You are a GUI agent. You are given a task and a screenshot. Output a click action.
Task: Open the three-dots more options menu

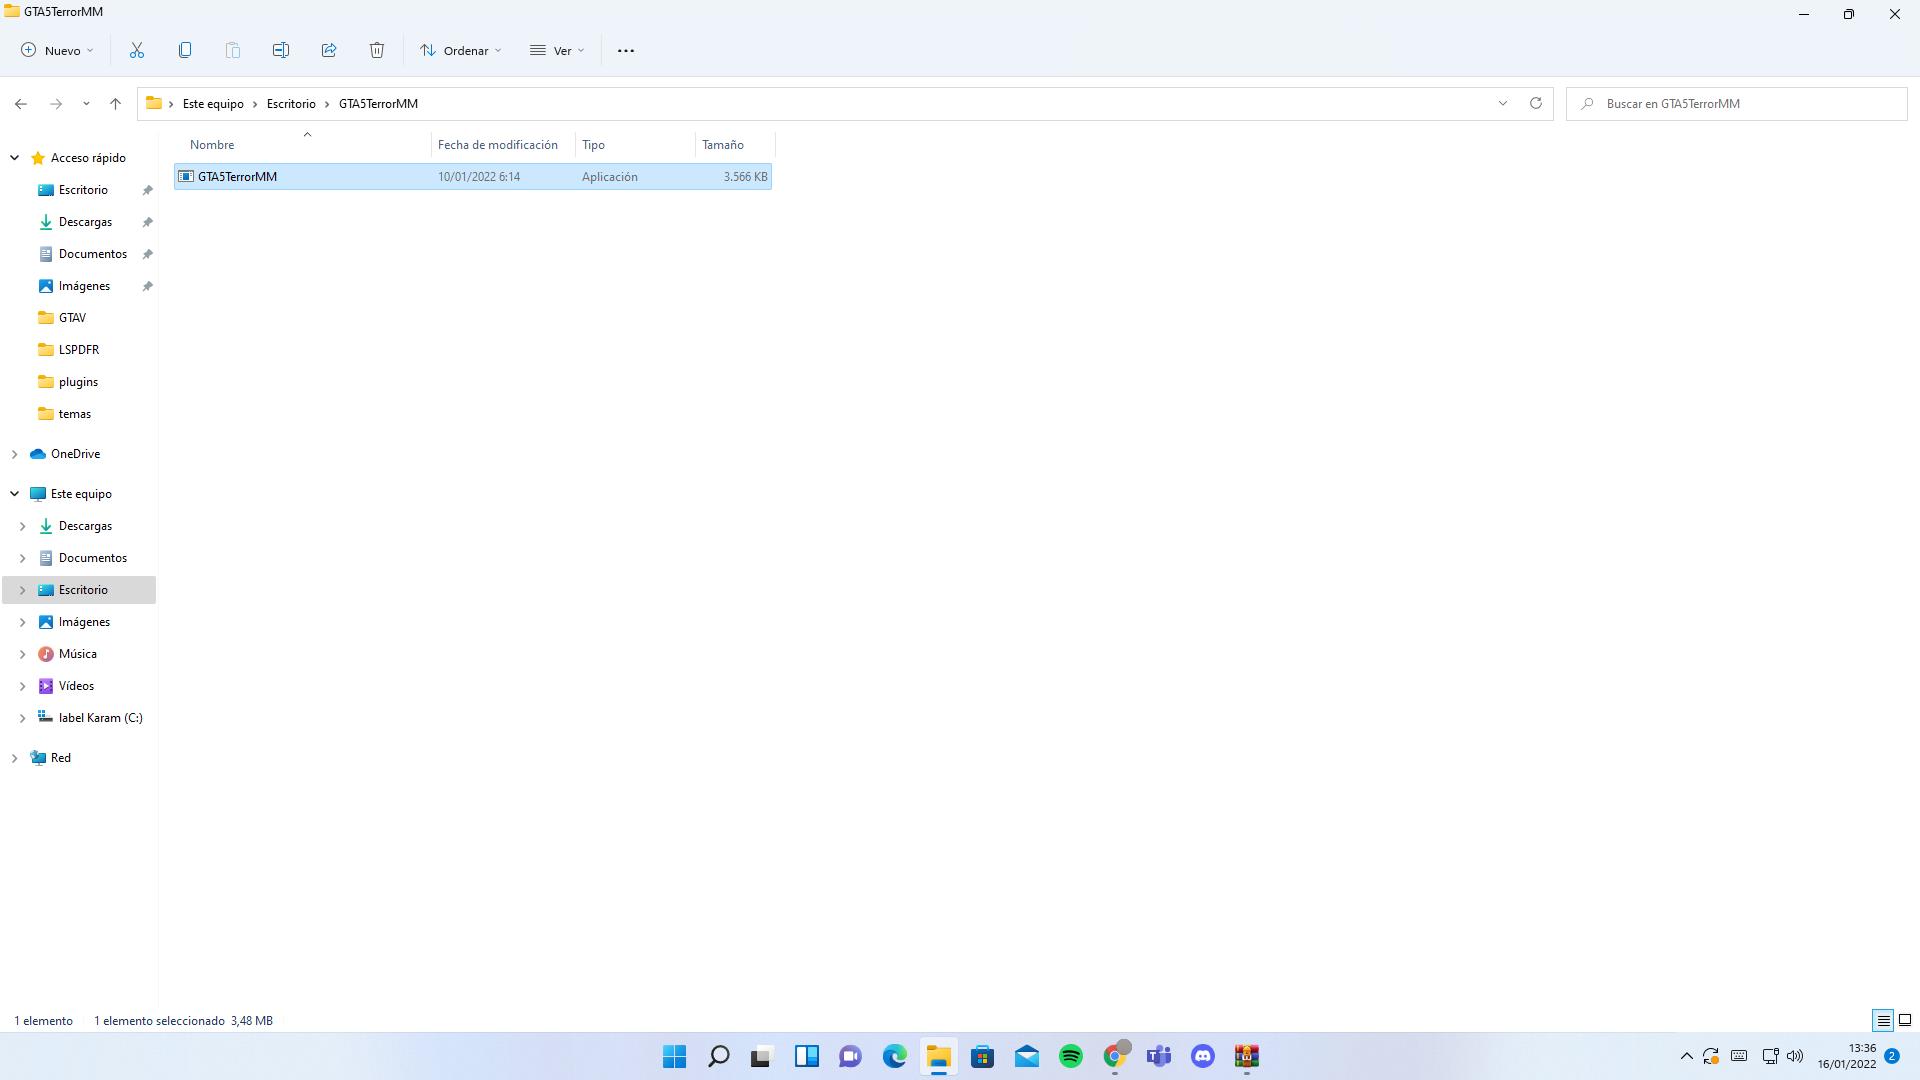pyautogui.click(x=626, y=50)
